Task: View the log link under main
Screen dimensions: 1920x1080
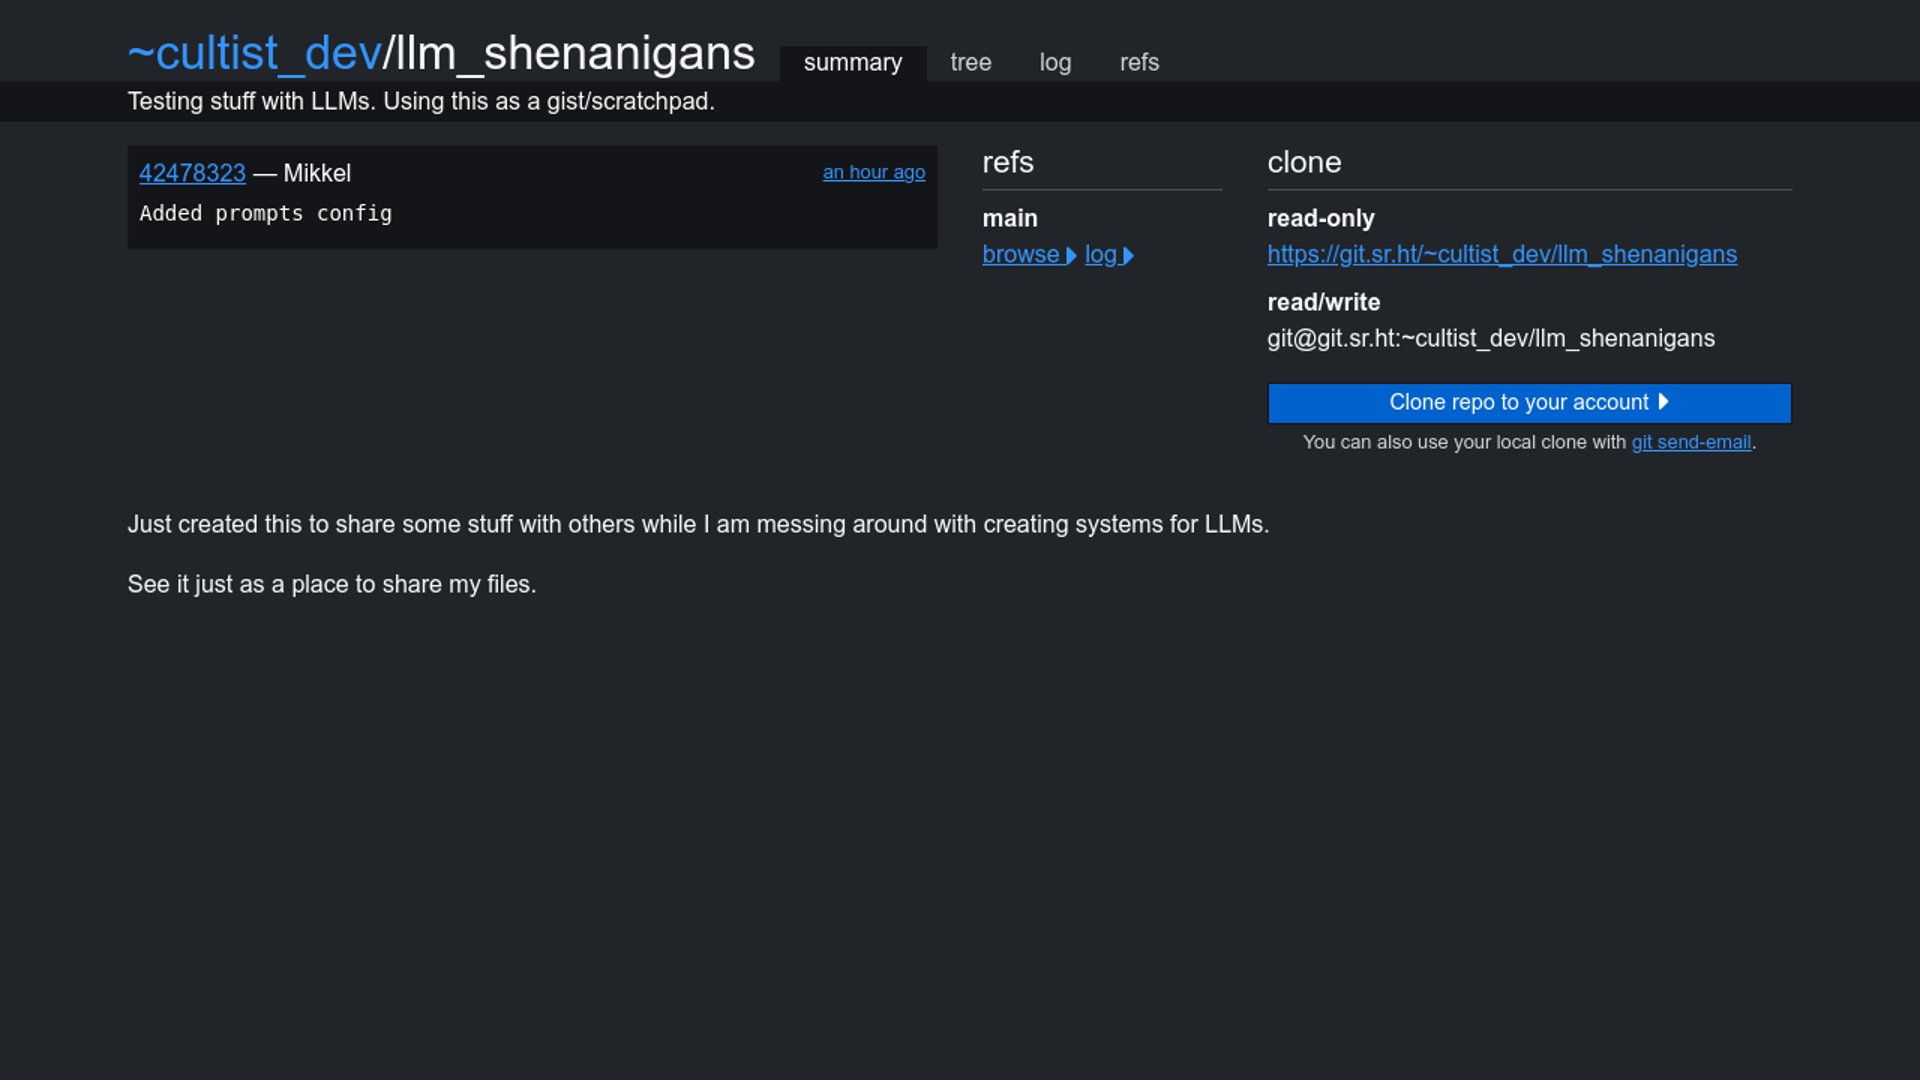Action: coord(1100,255)
